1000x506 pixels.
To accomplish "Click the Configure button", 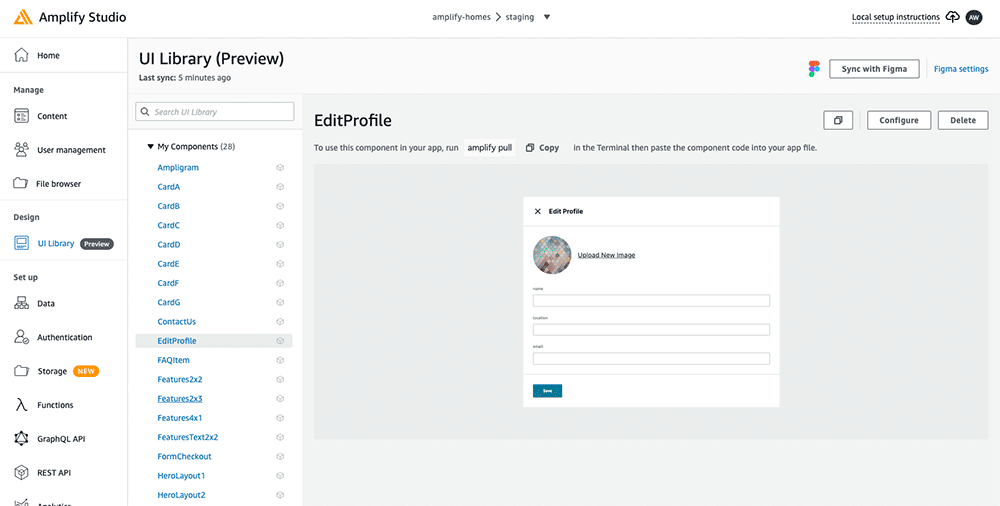I will 899,120.
